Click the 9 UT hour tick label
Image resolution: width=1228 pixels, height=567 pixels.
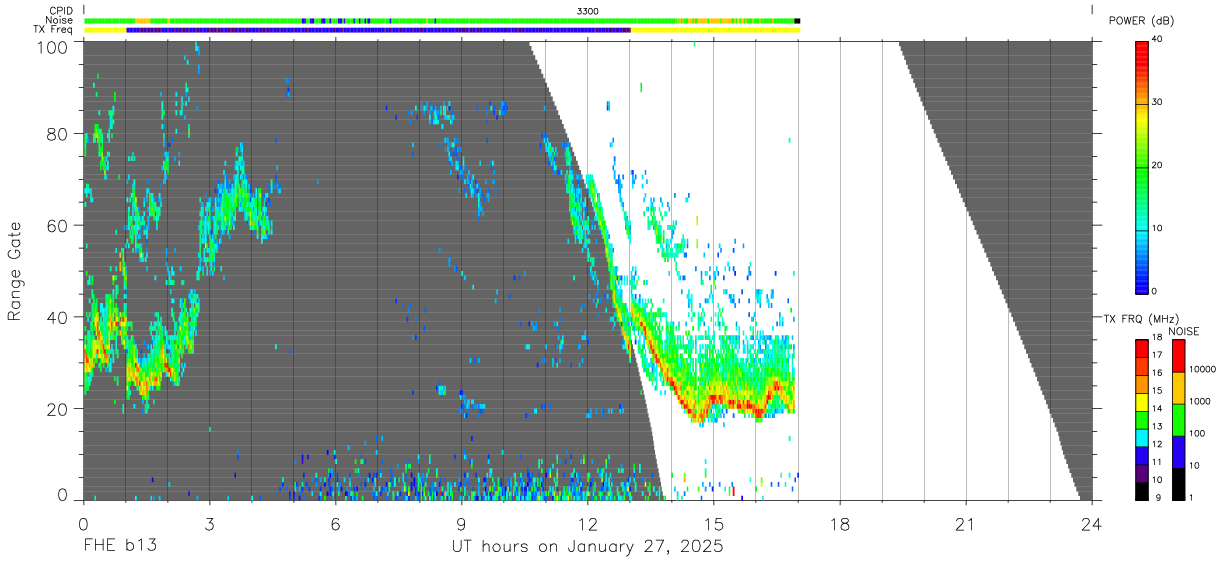click(461, 523)
